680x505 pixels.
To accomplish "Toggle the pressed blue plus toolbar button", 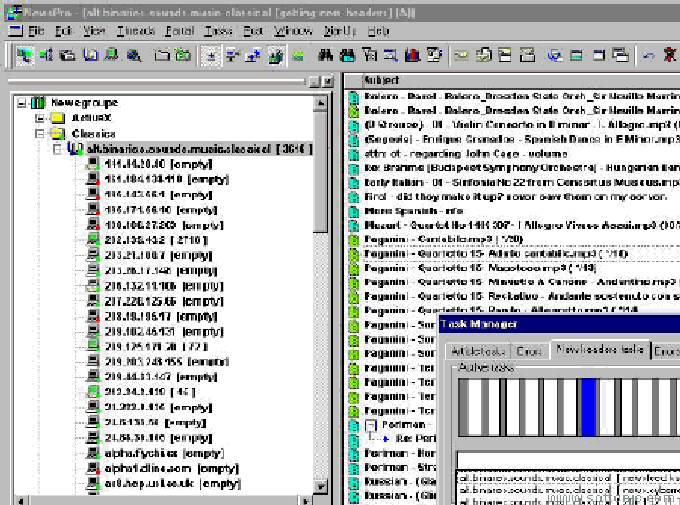I will tap(211, 56).
